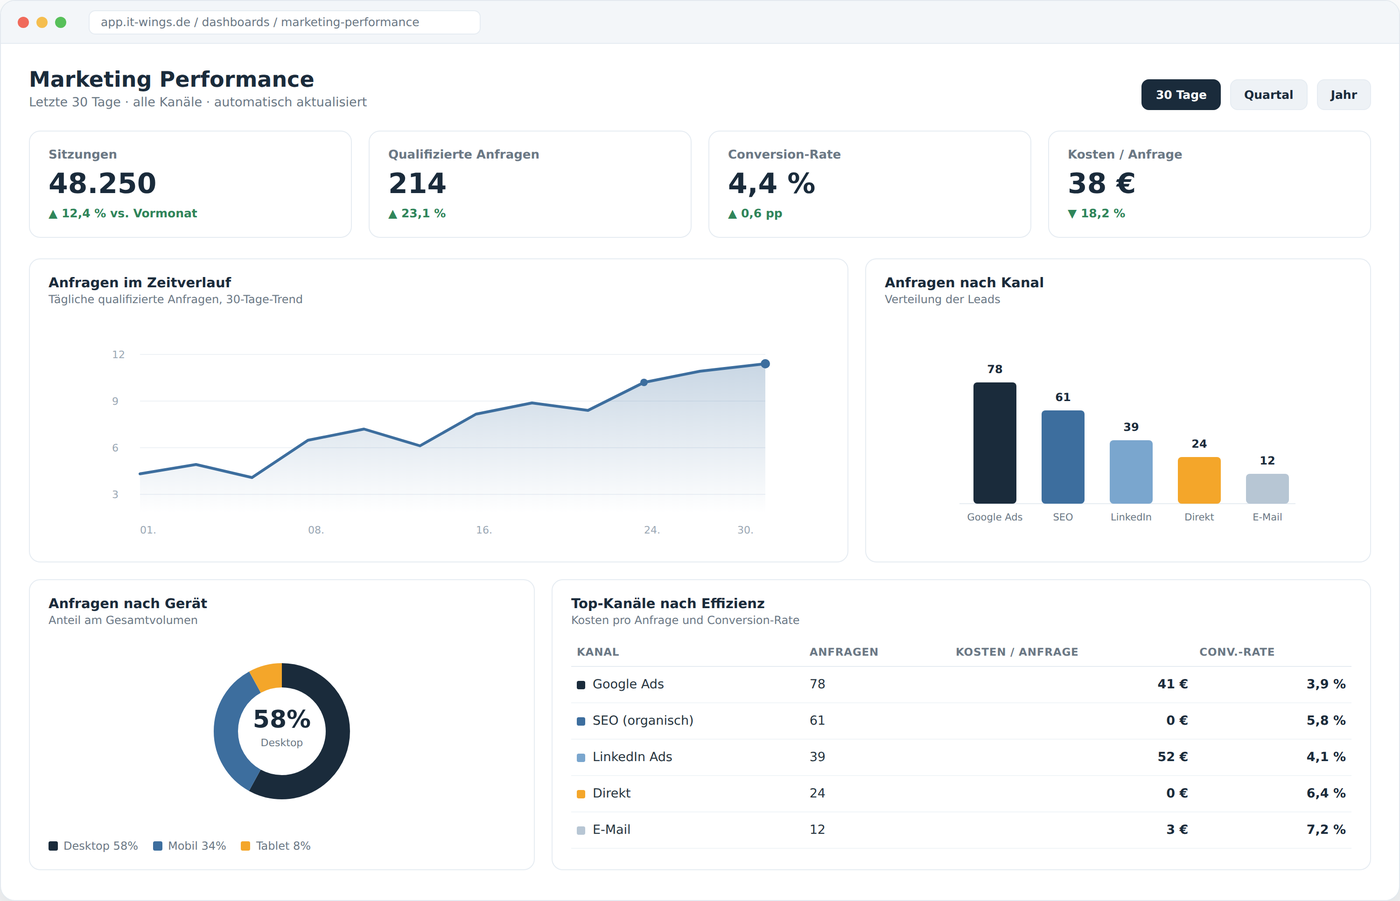Click the 3 € cost cell
The height and width of the screenshot is (901, 1400).
point(1177,829)
